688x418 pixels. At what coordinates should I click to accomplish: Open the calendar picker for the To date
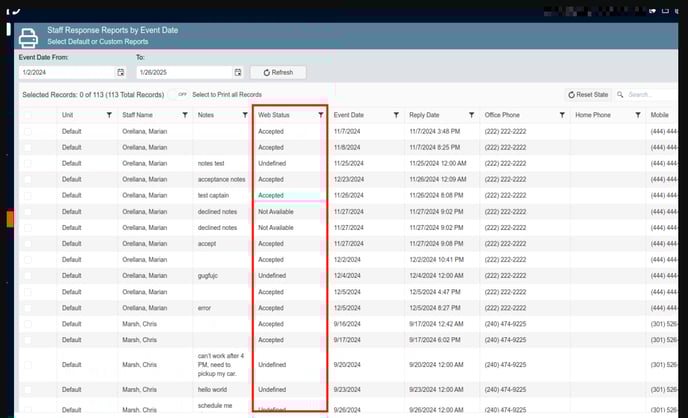[x=238, y=73]
